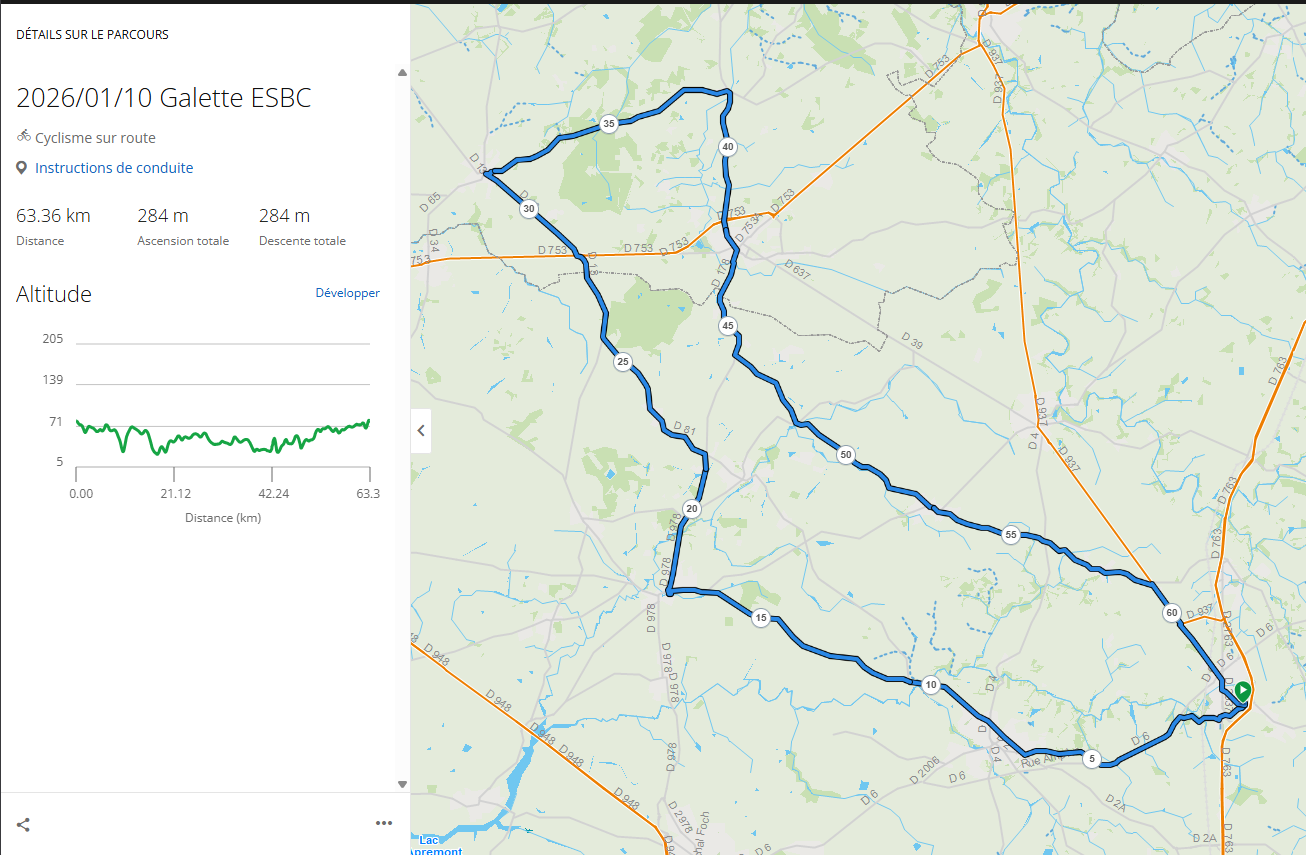This screenshot has width=1306, height=855.
Task: Expand the altitude chart with Développer
Action: pyautogui.click(x=347, y=293)
